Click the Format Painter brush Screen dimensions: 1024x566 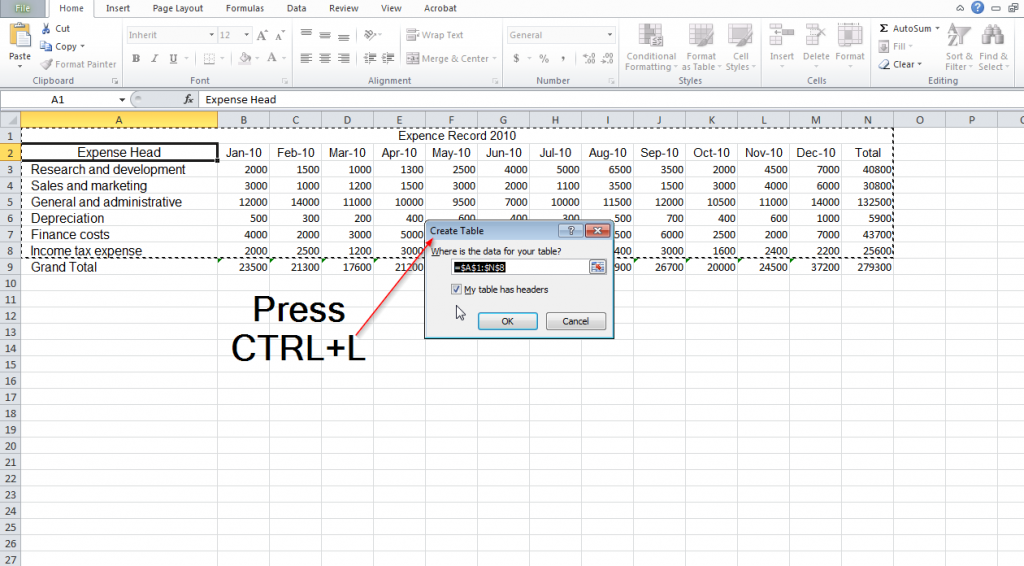[x=47, y=64]
